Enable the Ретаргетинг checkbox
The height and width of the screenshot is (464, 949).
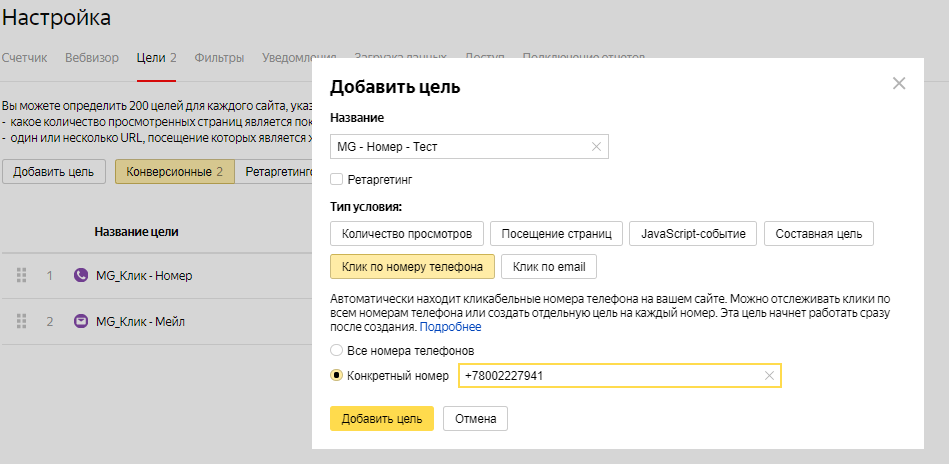click(337, 180)
